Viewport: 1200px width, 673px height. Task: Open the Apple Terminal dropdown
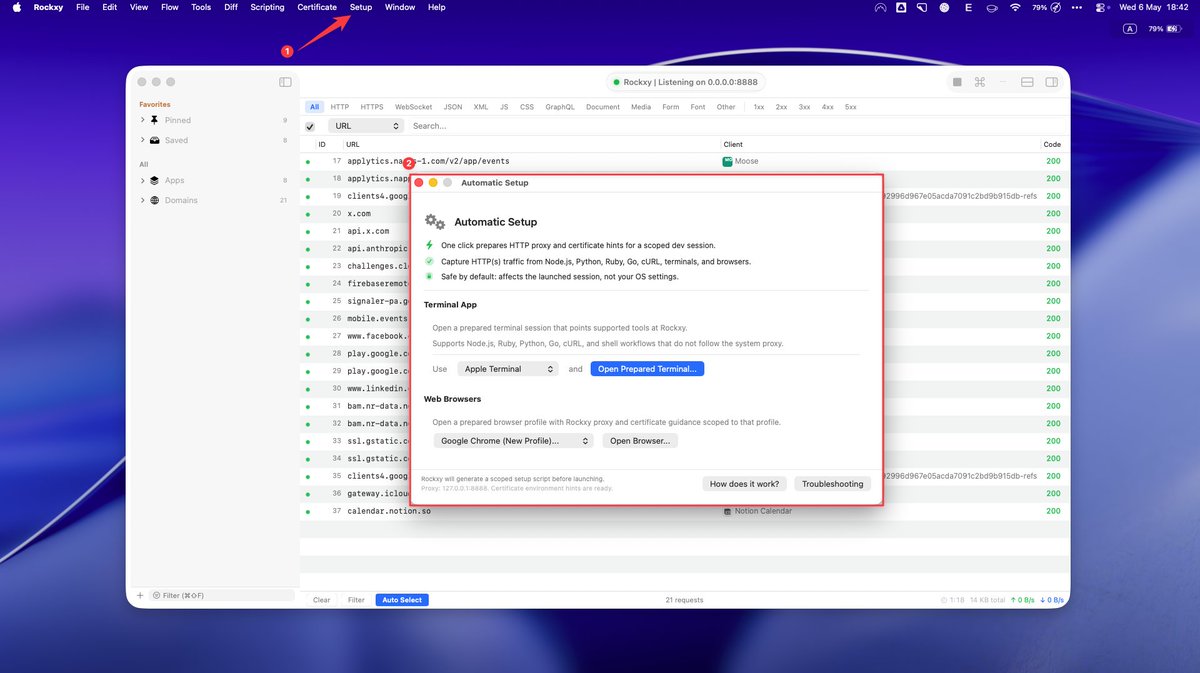click(x=507, y=369)
